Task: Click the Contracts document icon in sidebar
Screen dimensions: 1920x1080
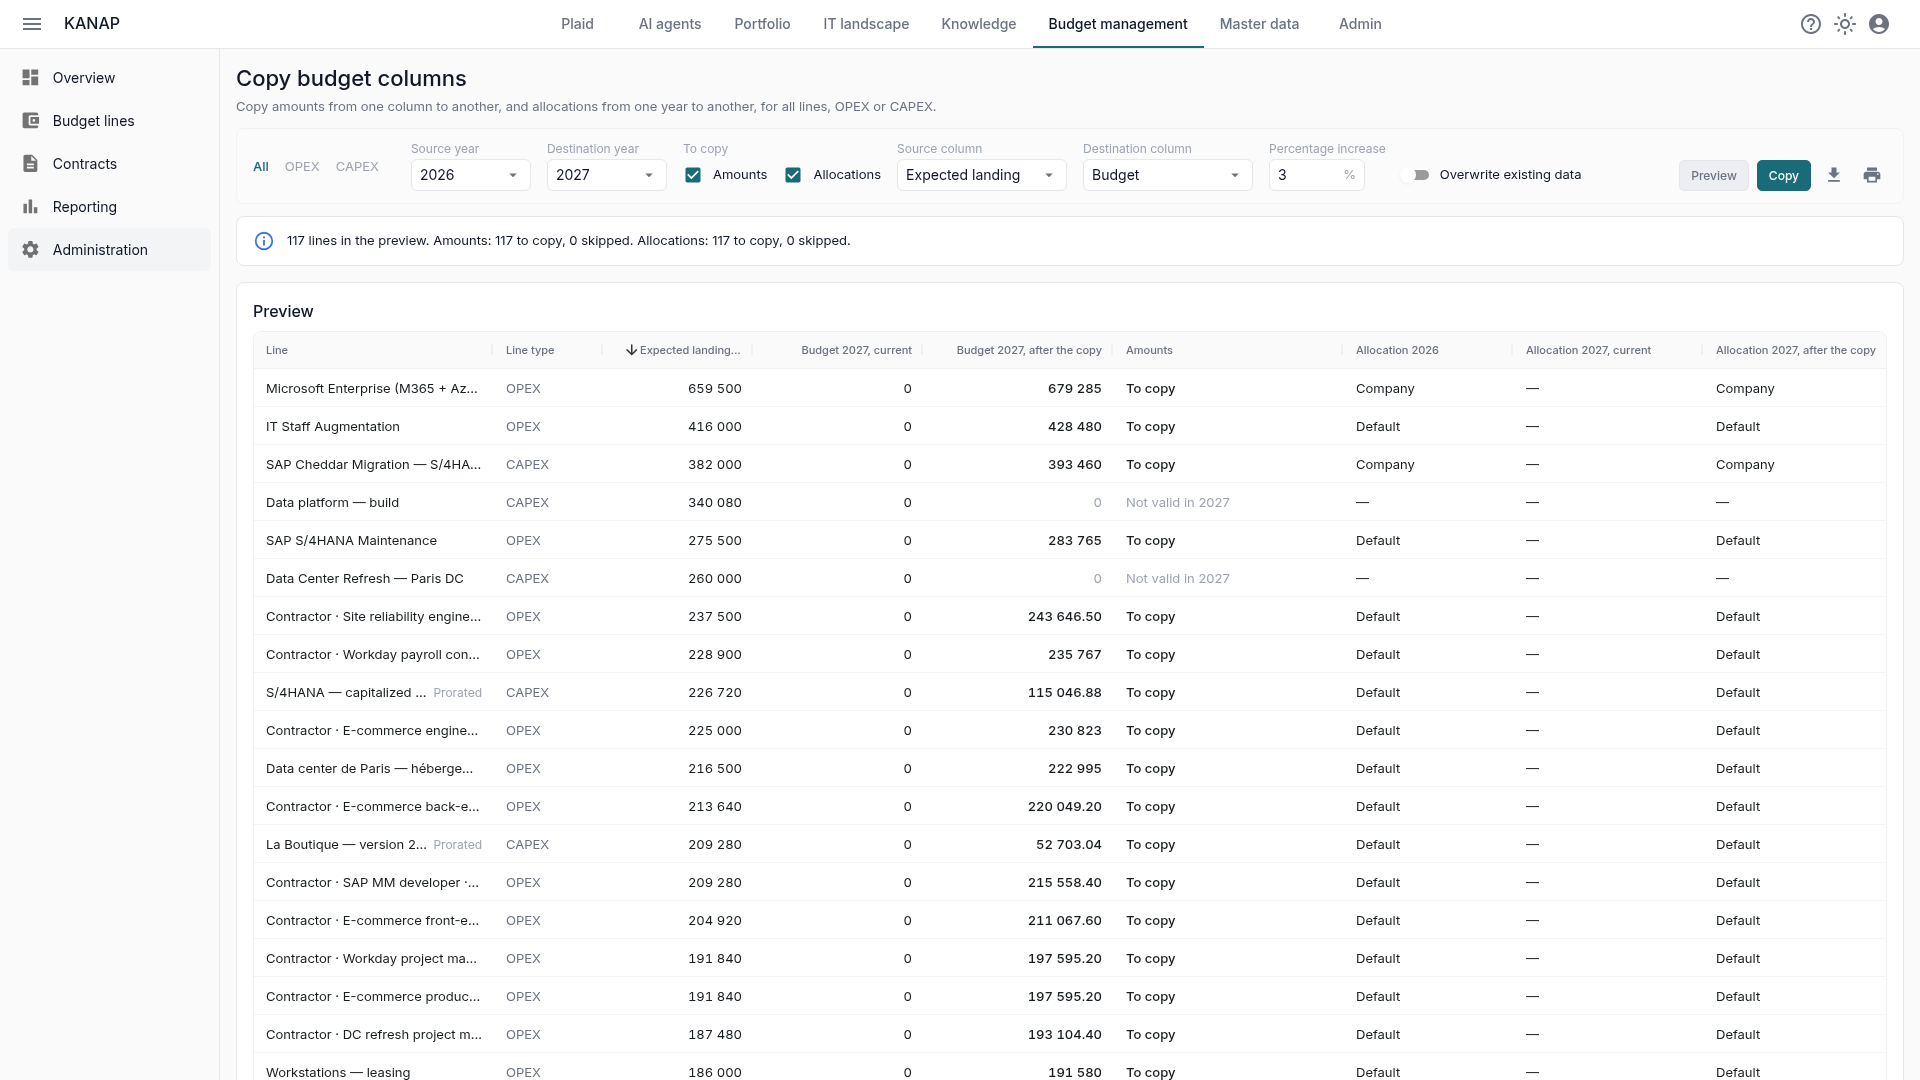Action: (x=31, y=164)
